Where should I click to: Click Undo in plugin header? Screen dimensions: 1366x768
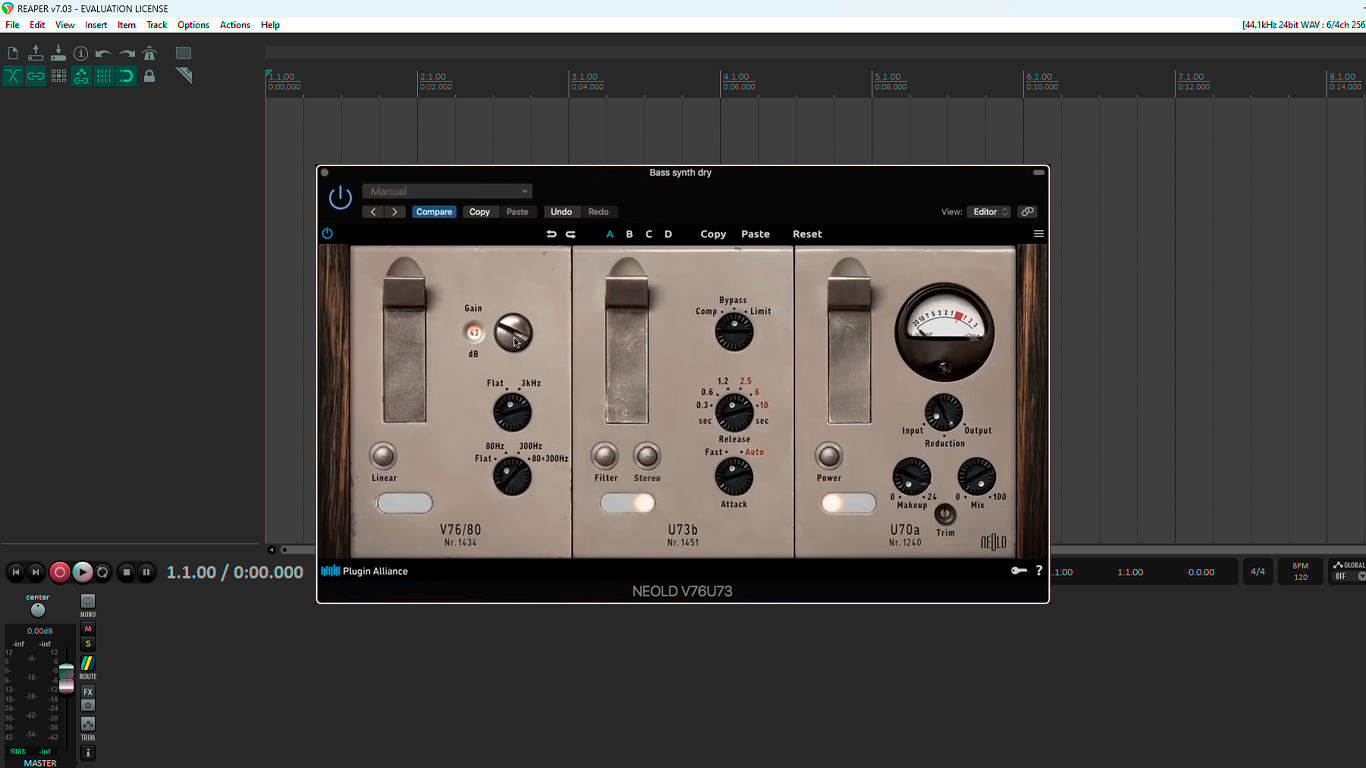tap(561, 212)
